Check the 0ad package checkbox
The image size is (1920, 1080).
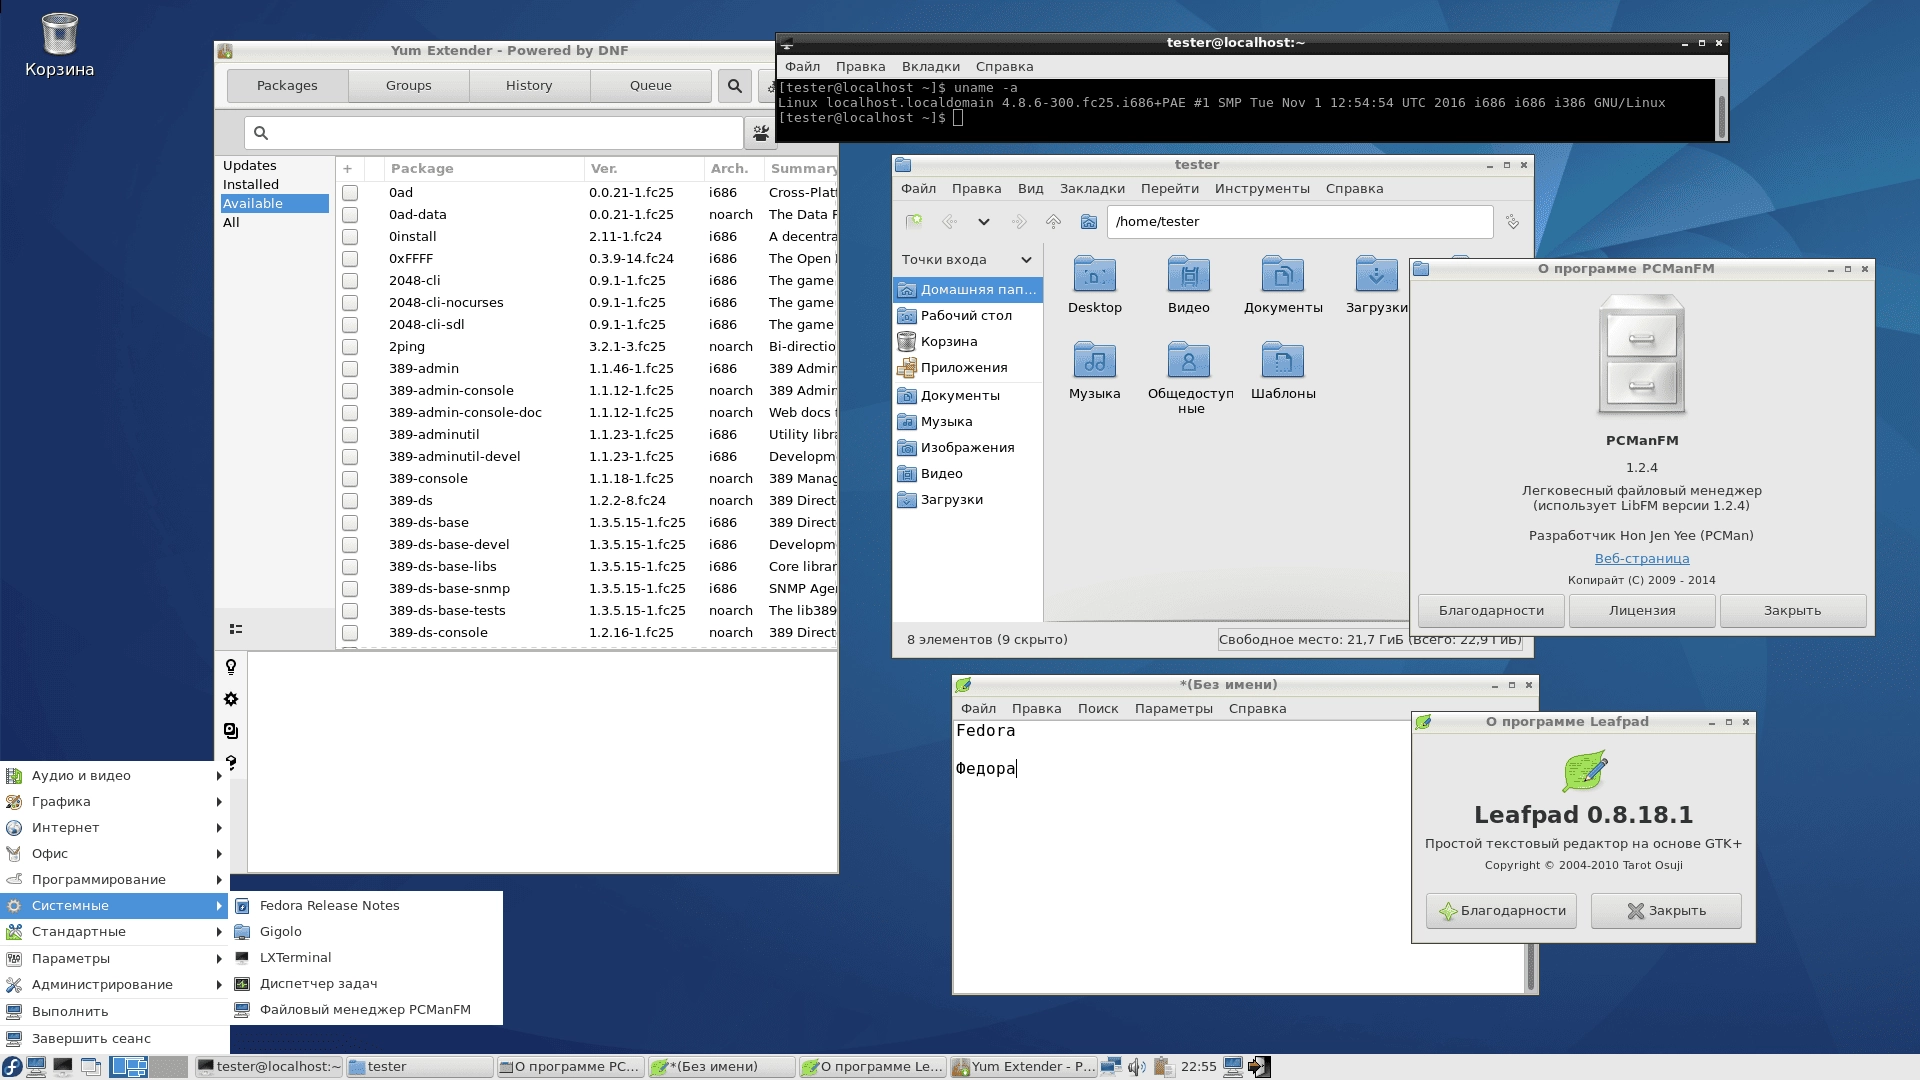[350, 193]
